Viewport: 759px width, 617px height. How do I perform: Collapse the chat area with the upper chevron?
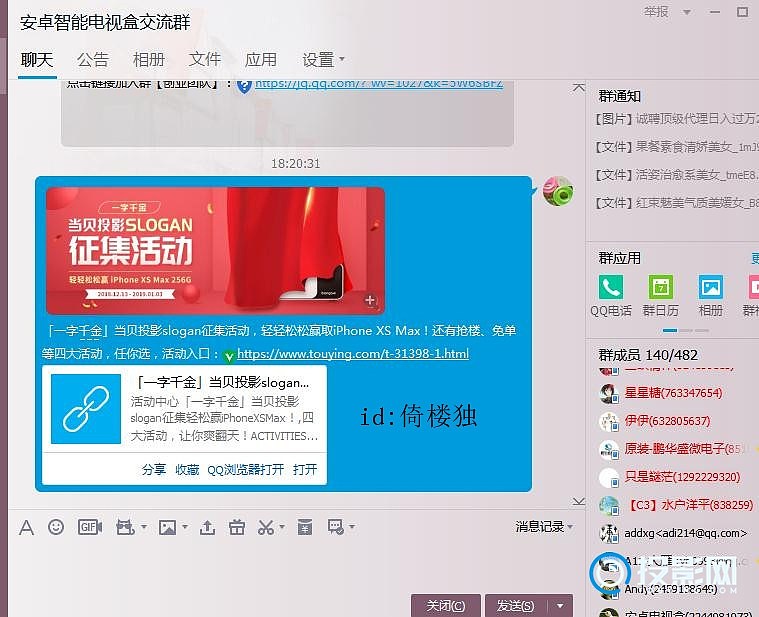click(x=579, y=88)
